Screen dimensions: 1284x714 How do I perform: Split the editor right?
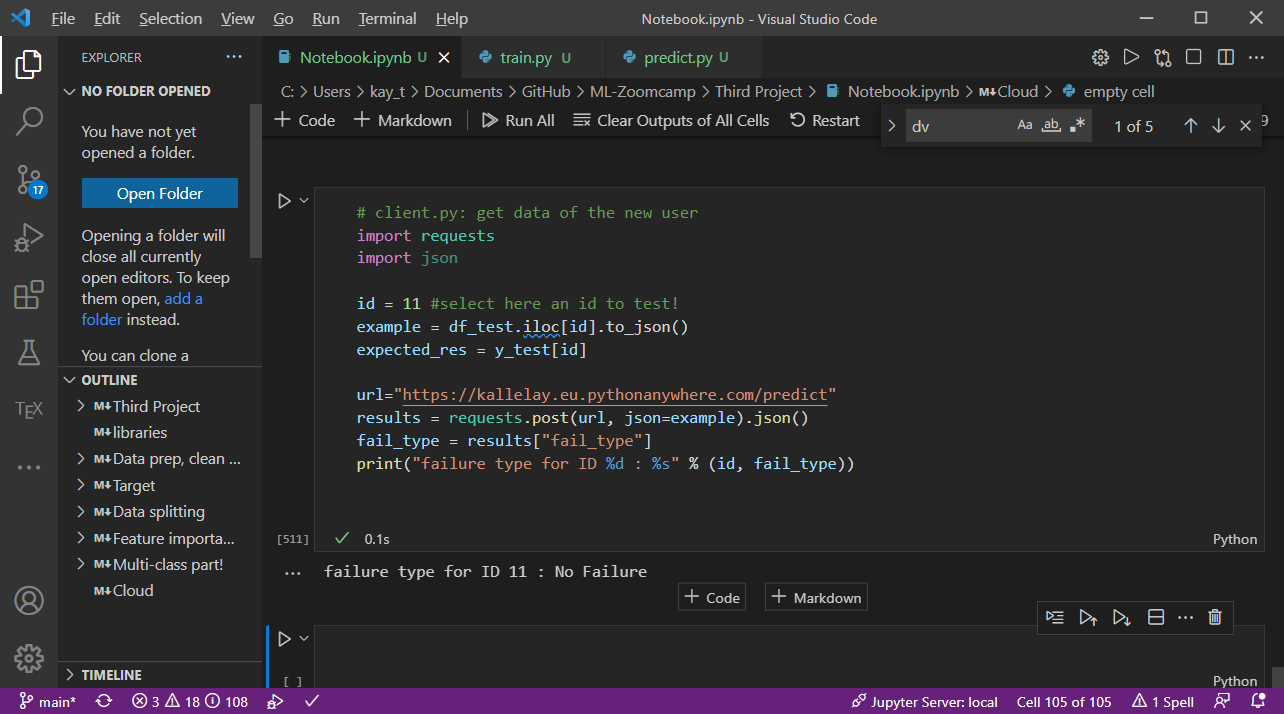click(x=1225, y=58)
